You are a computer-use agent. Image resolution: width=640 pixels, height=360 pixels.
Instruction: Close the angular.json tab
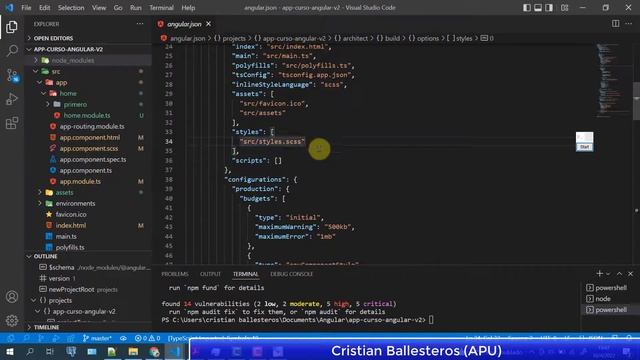coord(209,24)
